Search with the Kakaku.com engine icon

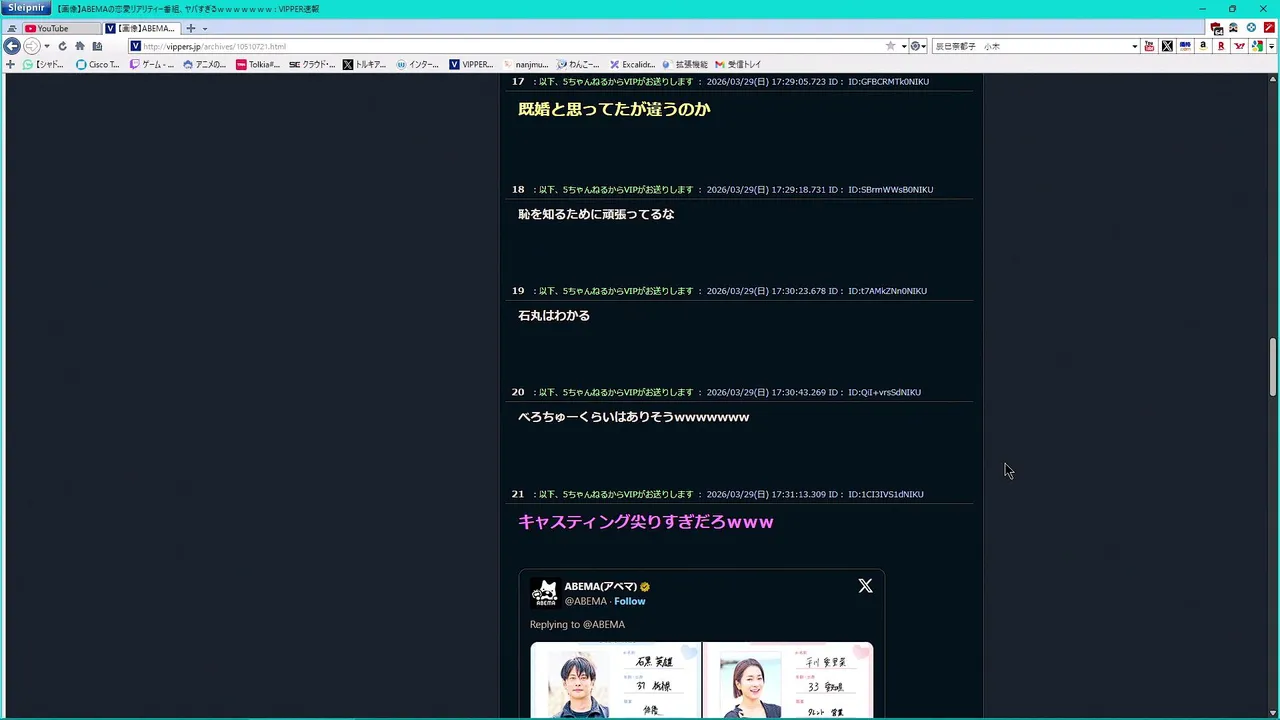[1185, 46]
